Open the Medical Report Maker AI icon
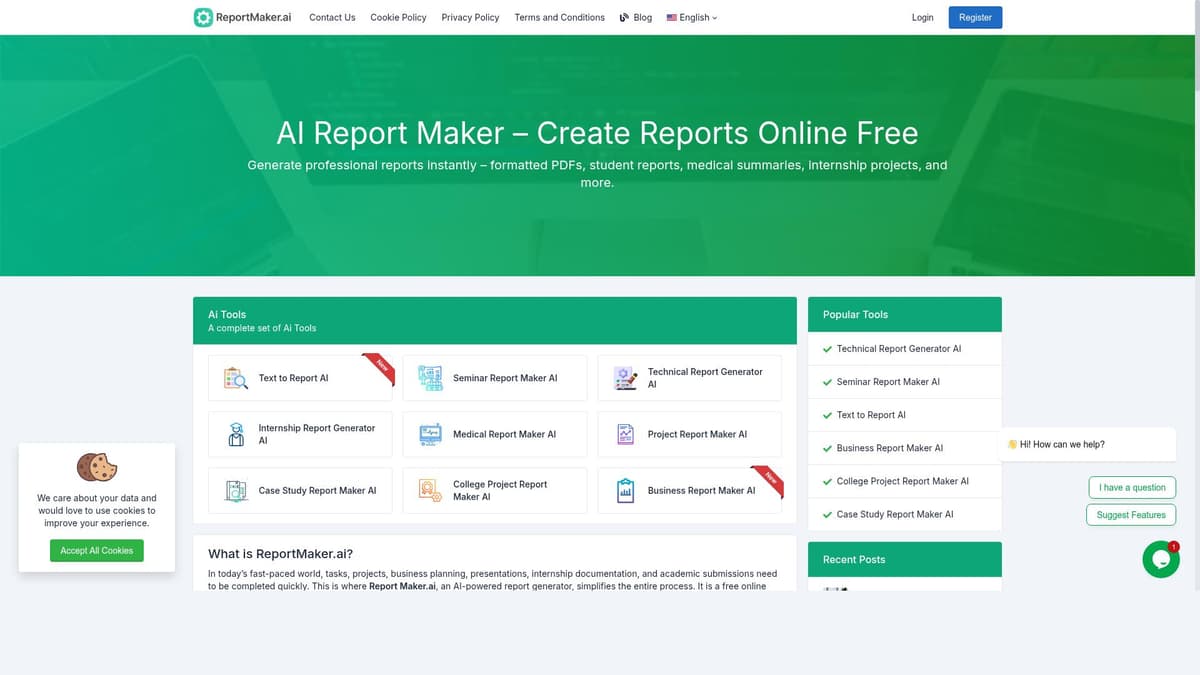Viewport: 1200px width, 675px height. [430, 434]
